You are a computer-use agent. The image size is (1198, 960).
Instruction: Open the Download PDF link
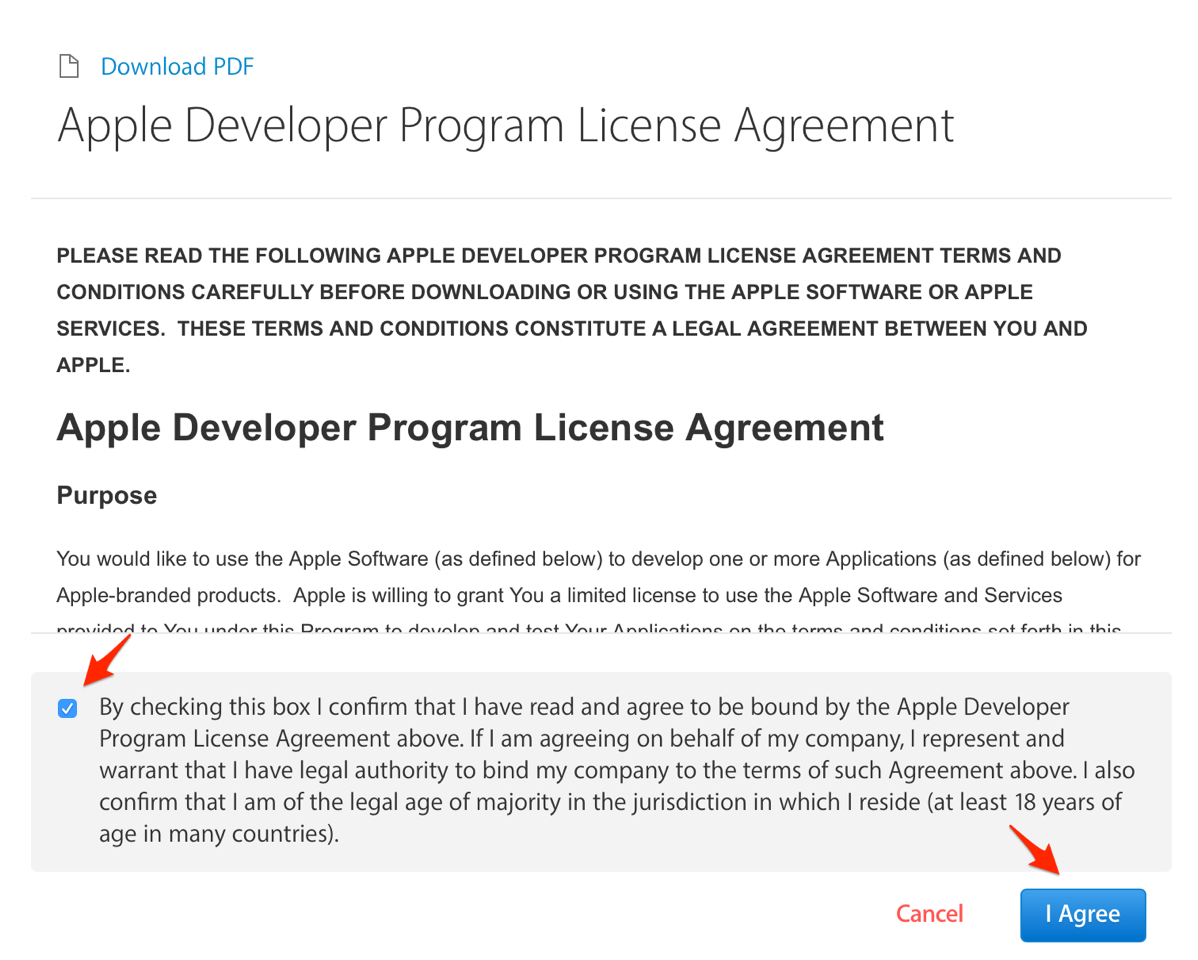tap(177, 66)
